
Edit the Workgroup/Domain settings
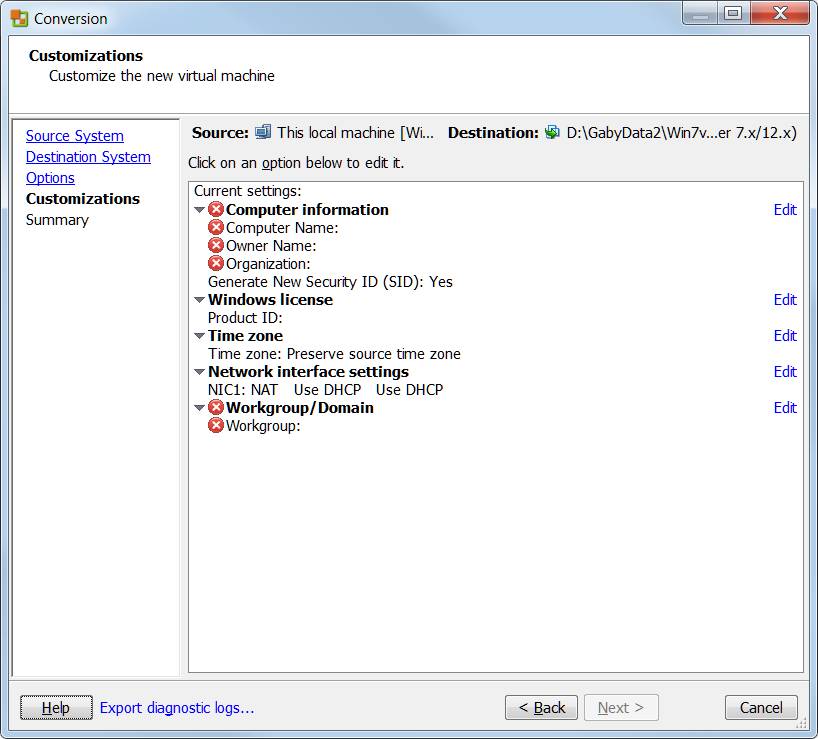coord(785,407)
